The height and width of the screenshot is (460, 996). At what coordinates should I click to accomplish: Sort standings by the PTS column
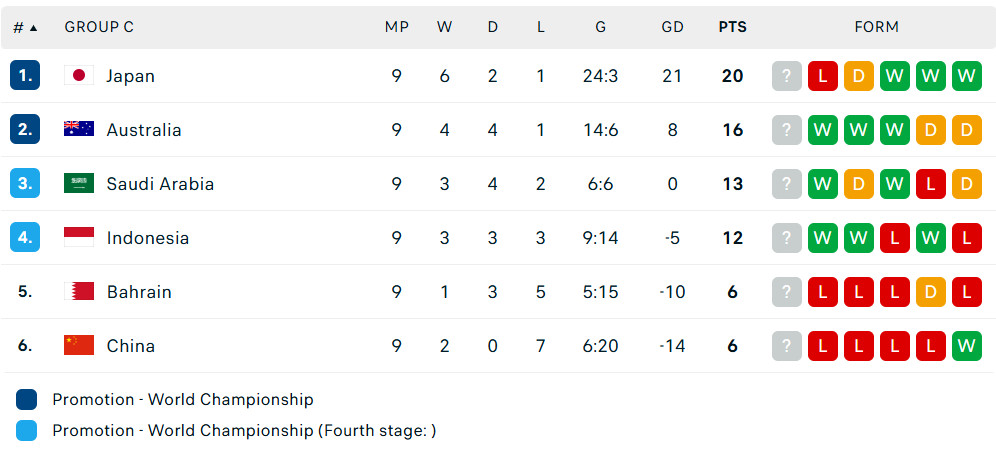[732, 27]
